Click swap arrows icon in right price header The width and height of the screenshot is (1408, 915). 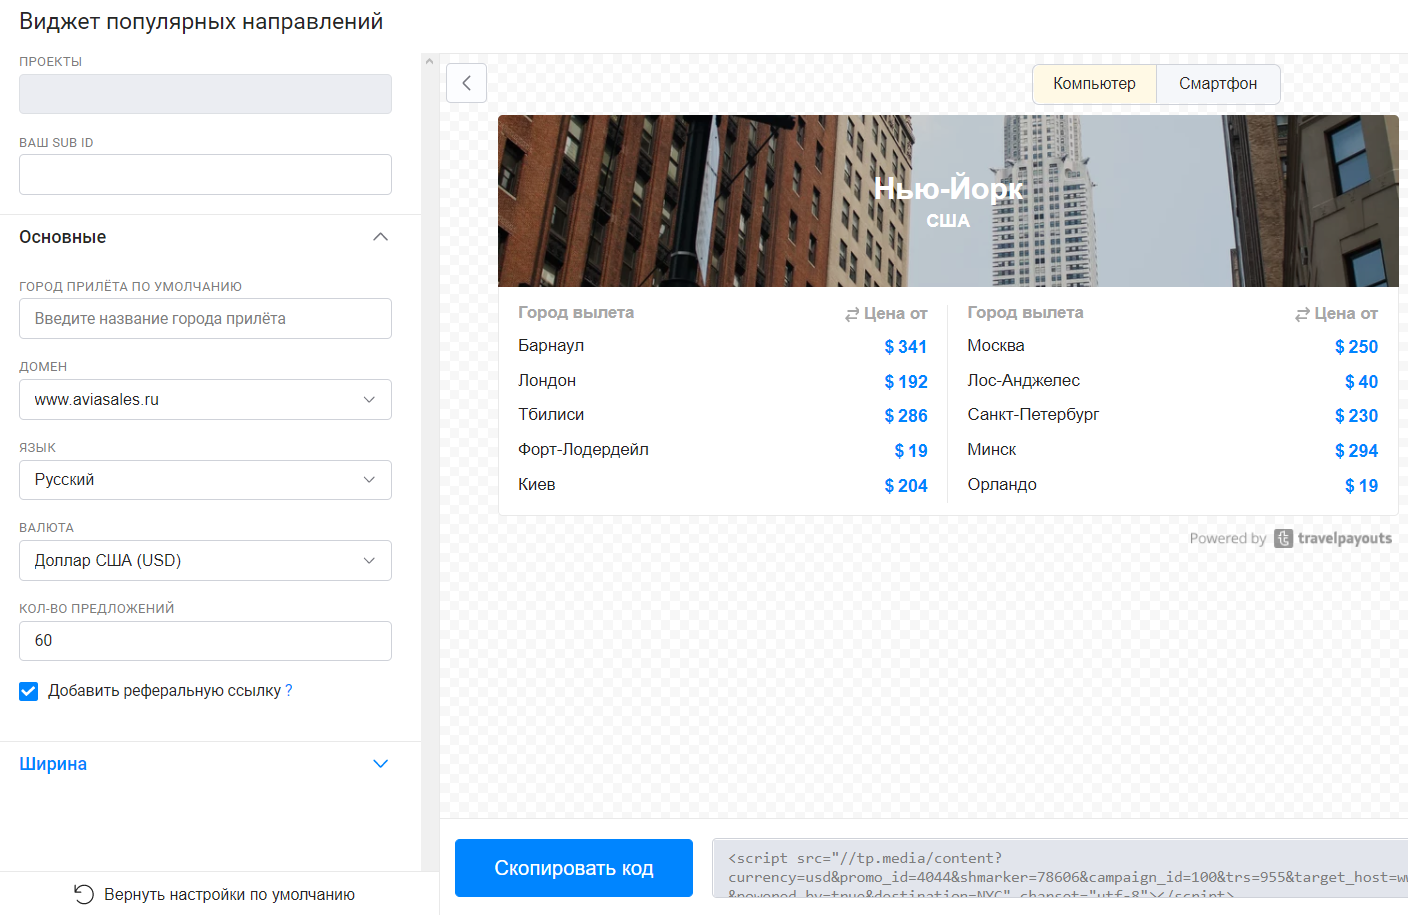coord(1302,314)
